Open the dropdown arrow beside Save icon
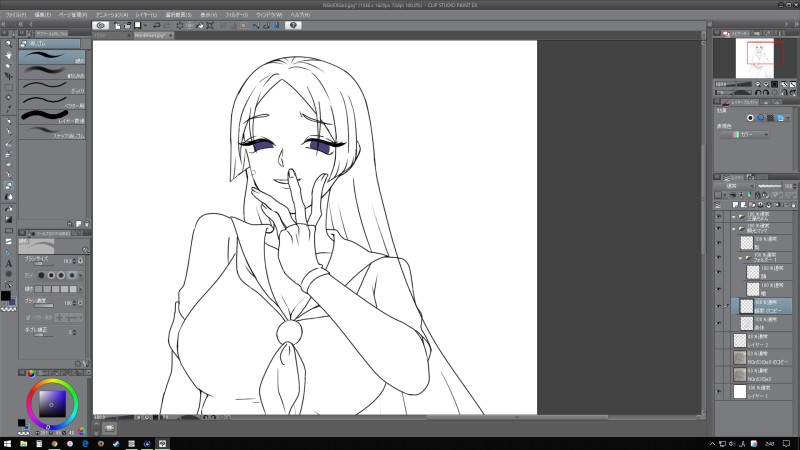 coord(145,25)
